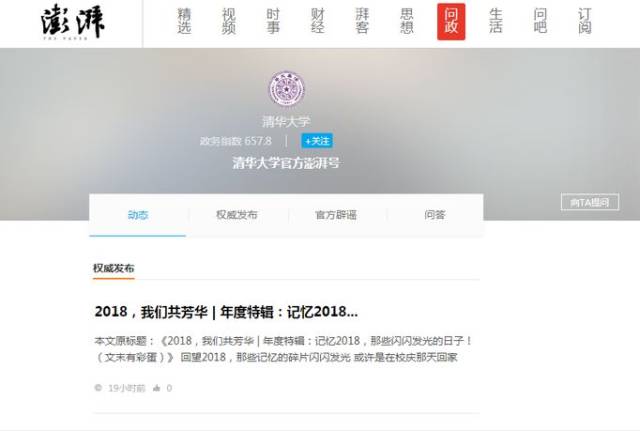640x431 pixels.
Task: Select the highlighted 问政 nav item
Action: [x=451, y=22]
